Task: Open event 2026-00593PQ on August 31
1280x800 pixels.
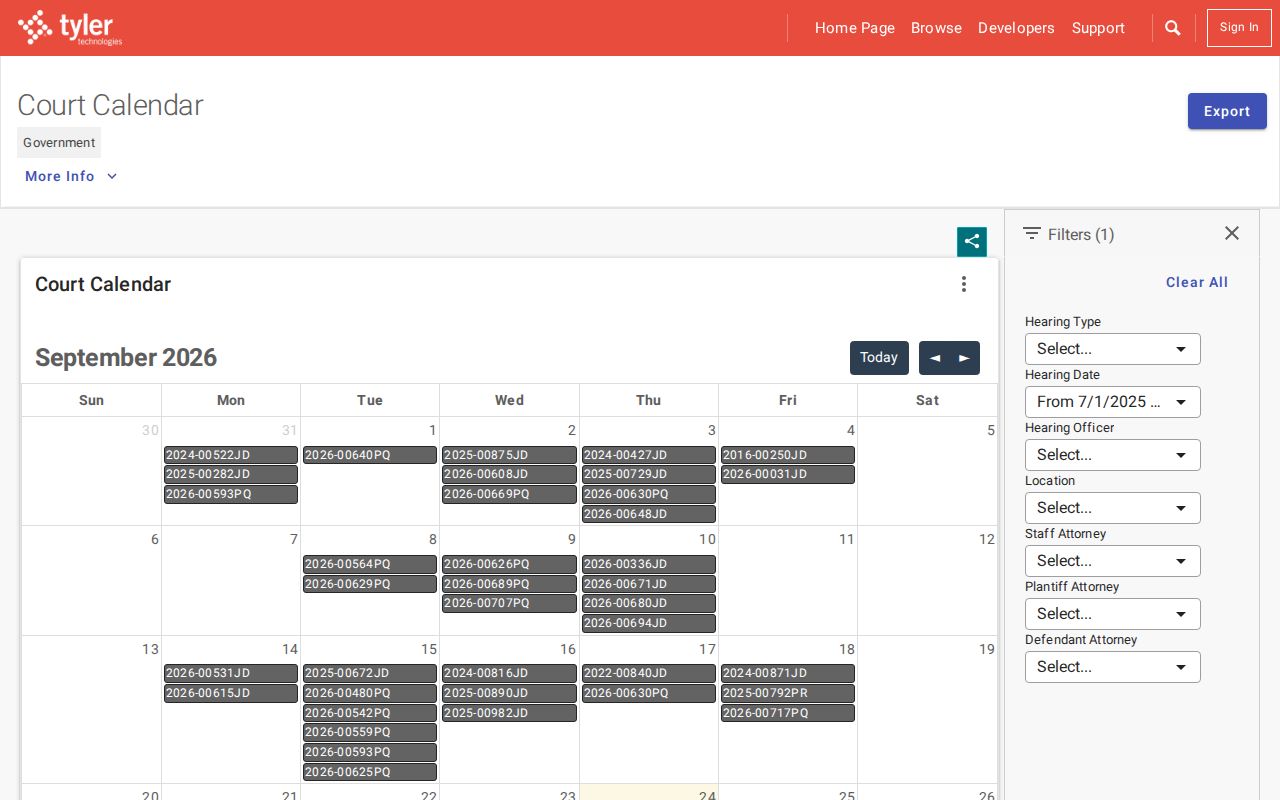Action: [231, 494]
